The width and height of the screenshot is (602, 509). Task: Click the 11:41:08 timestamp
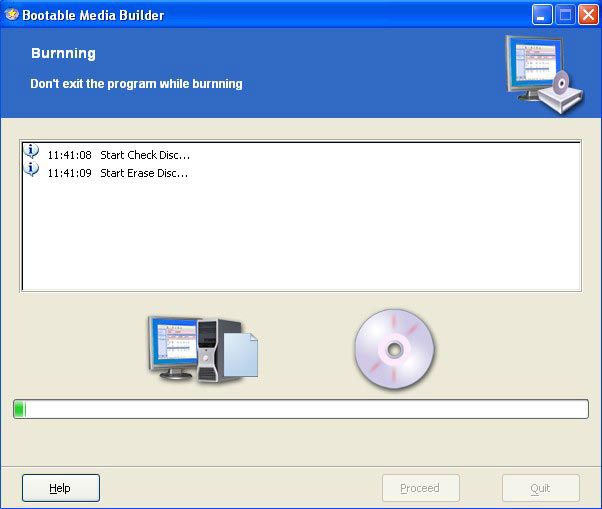click(69, 155)
